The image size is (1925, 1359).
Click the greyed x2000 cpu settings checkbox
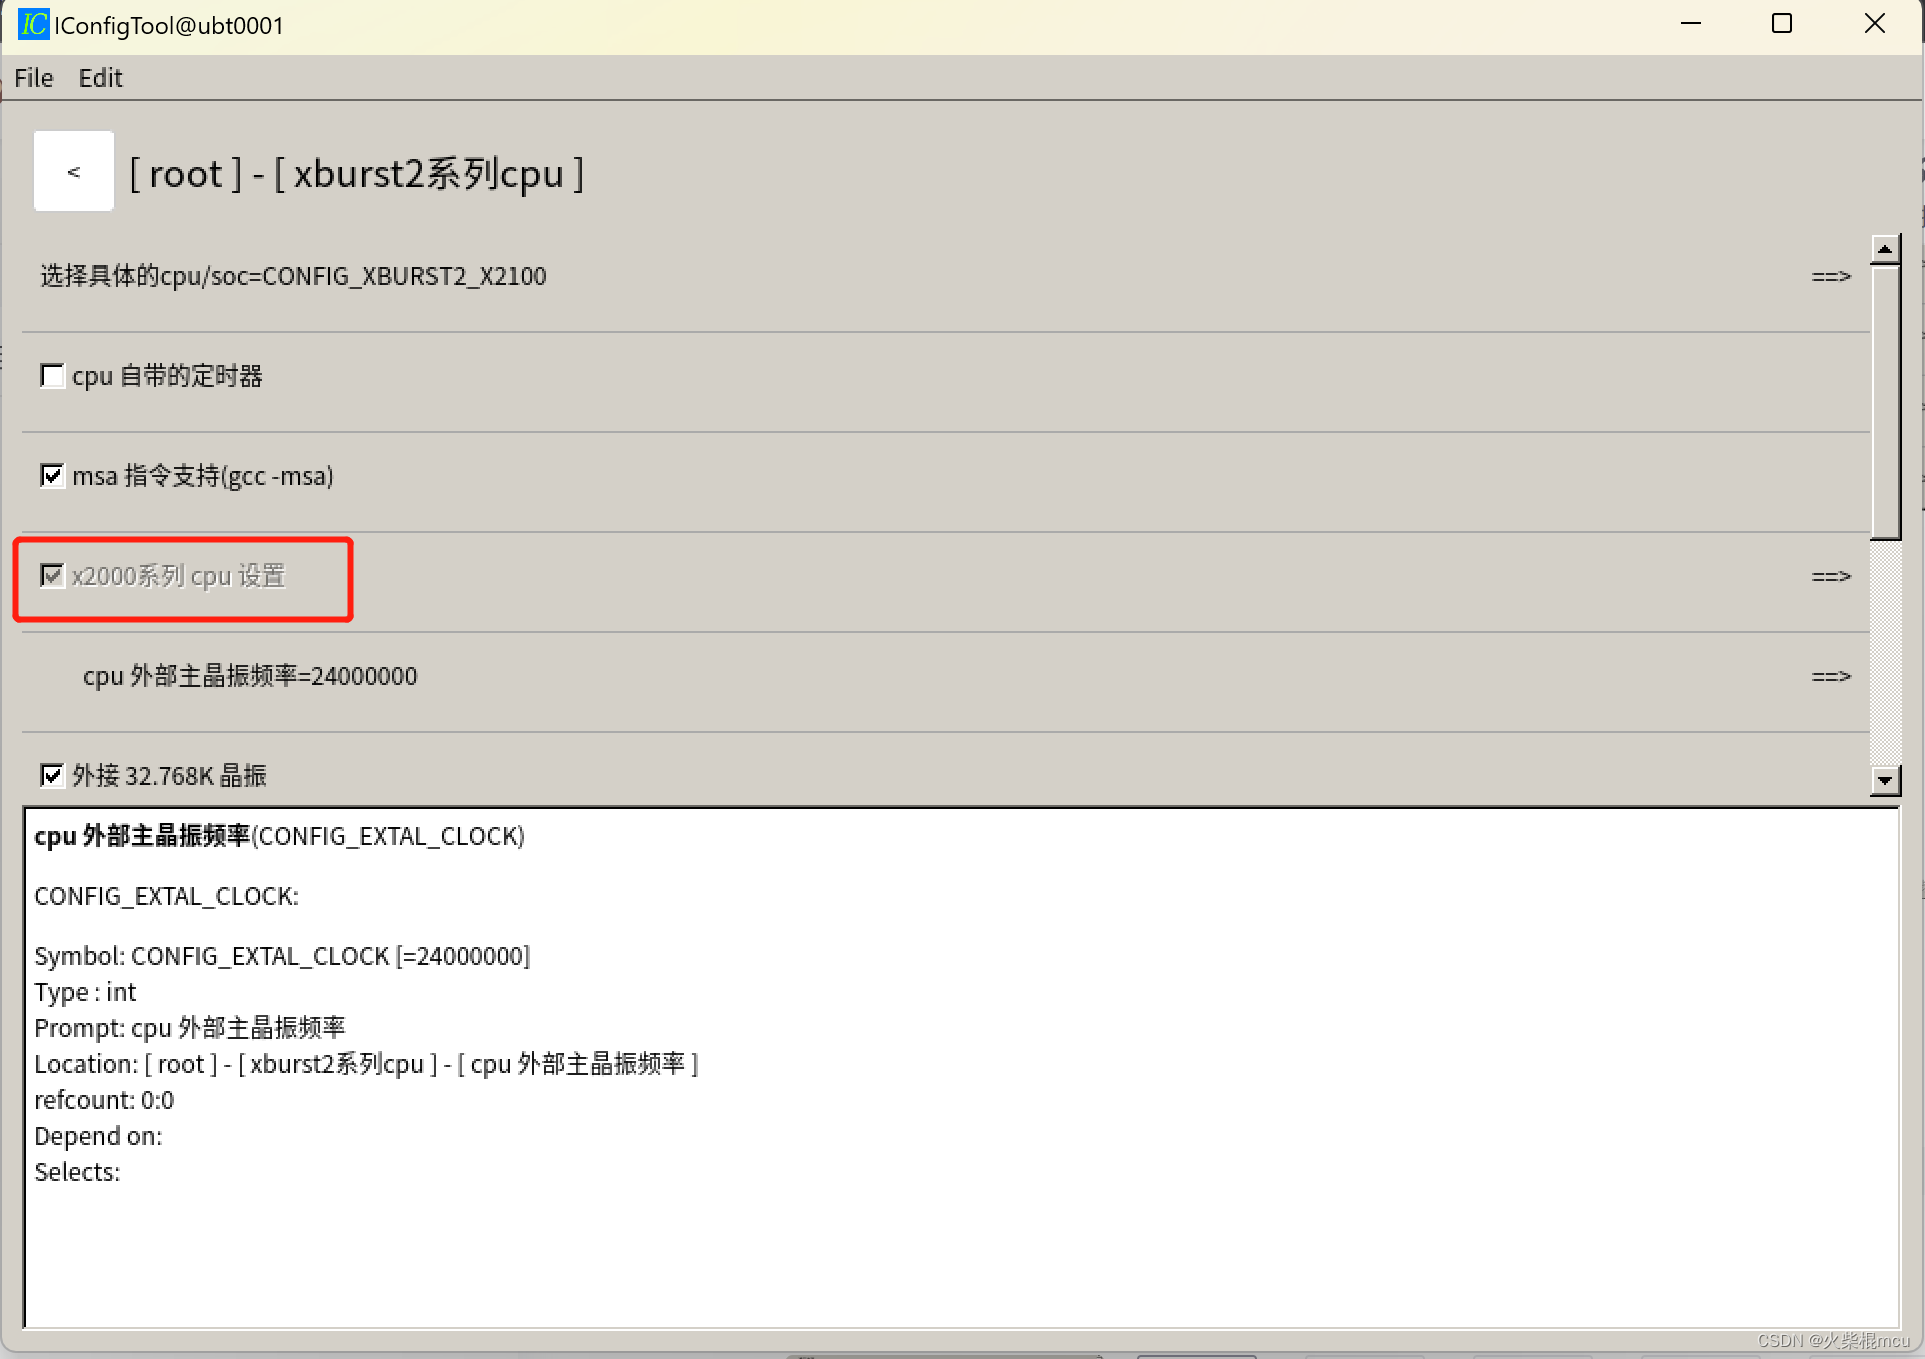[52, 576]
